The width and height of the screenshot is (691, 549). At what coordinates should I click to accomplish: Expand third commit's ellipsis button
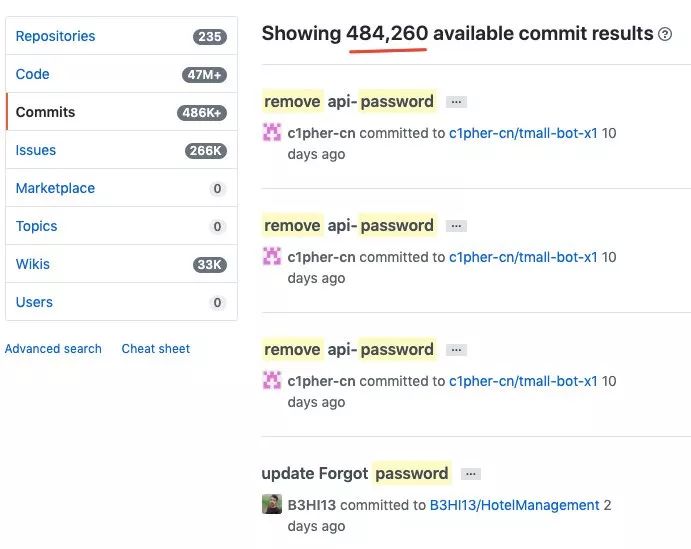[456, 350]
